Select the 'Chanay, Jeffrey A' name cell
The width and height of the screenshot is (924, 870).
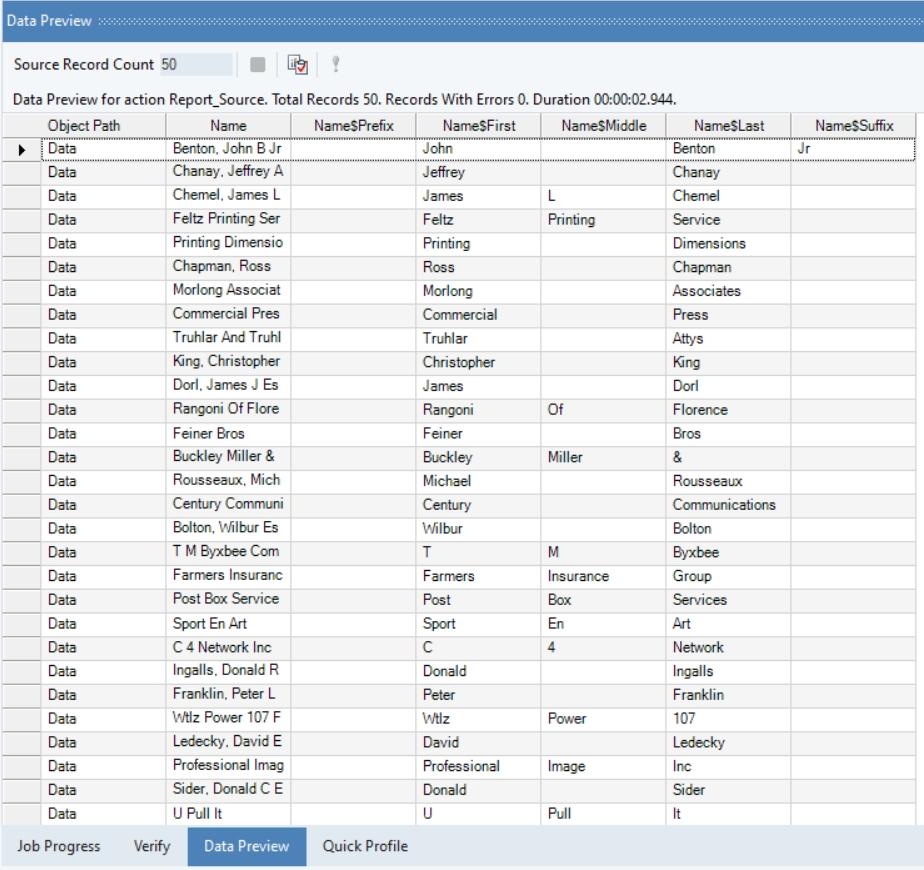pos(228,172)
